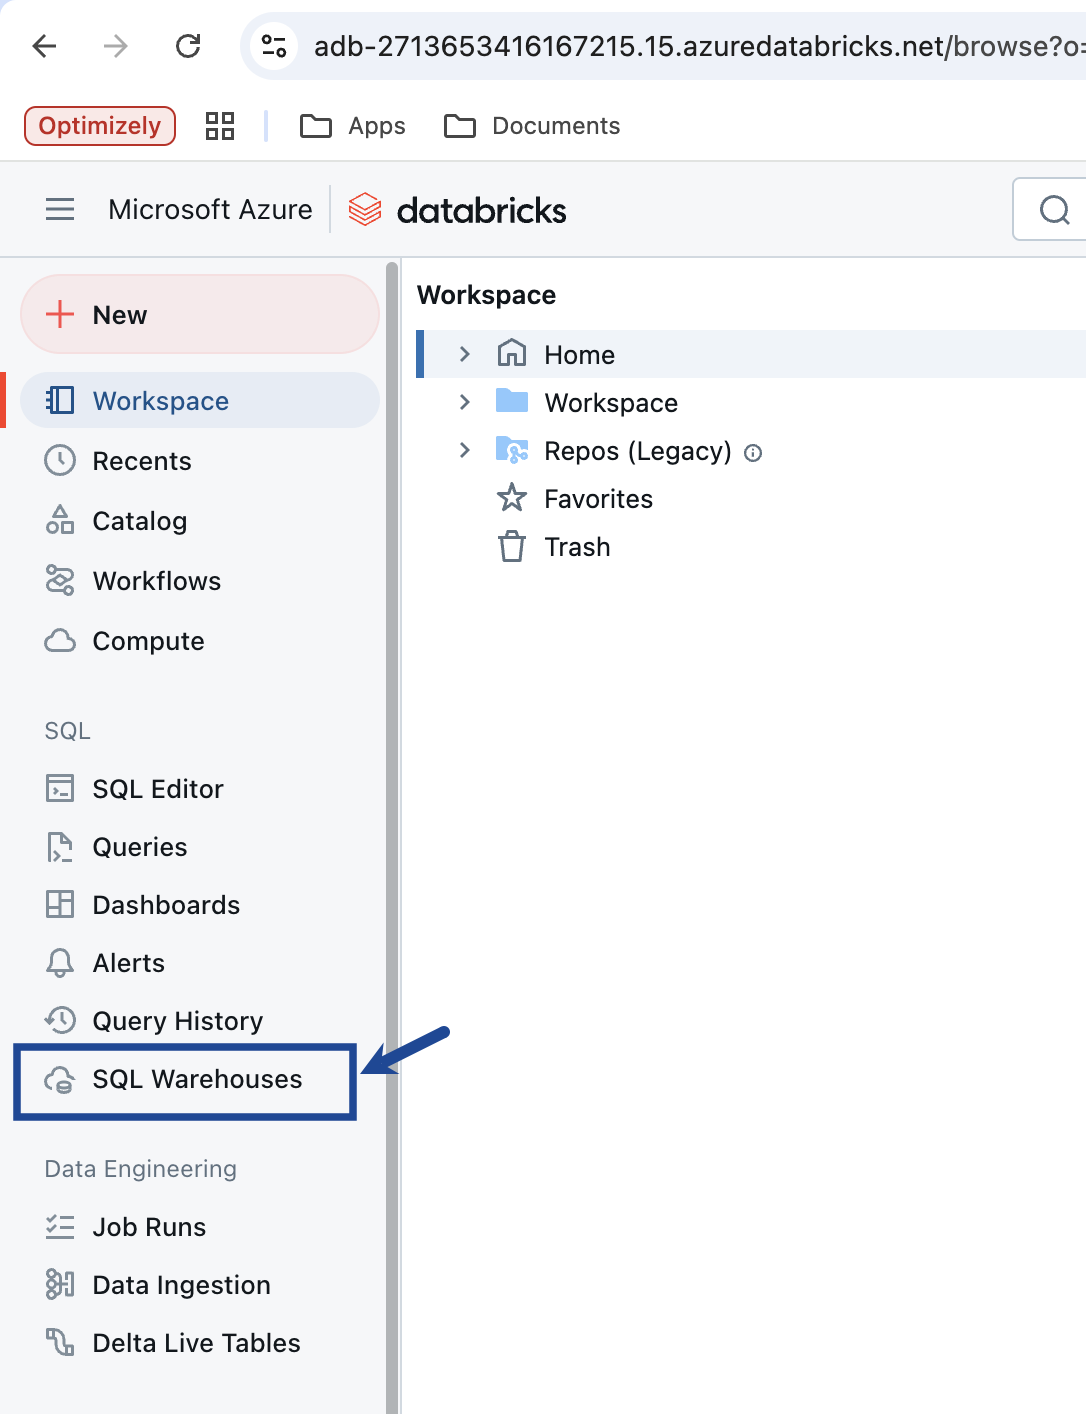Expand the Workspace folder chevron

[x=464, y=402]
